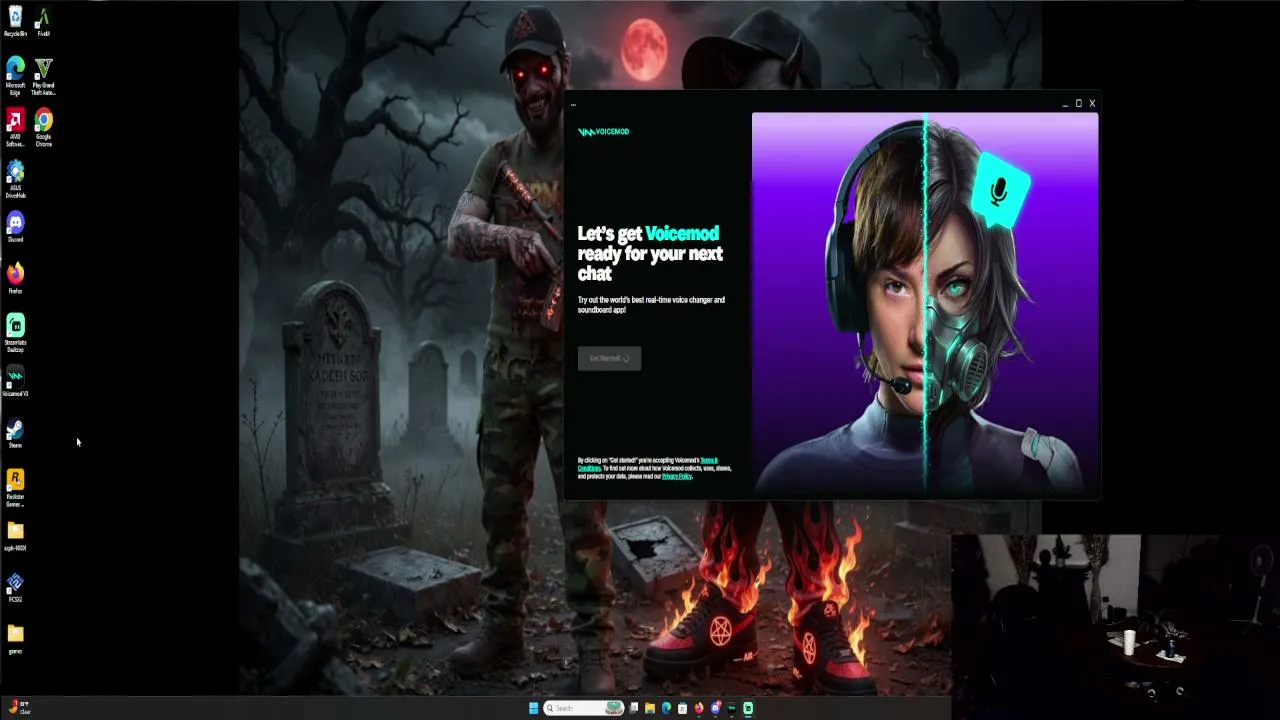Screen dimensions: 1280x720
Task: Switch to Voicemod in the taskbar
Action: pyautogui.click(x=732, y=708)
